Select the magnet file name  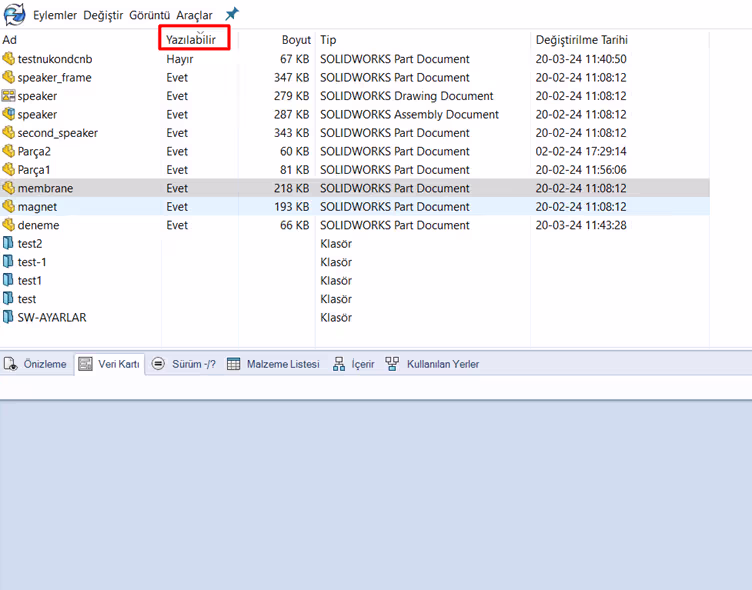point(37,207)
